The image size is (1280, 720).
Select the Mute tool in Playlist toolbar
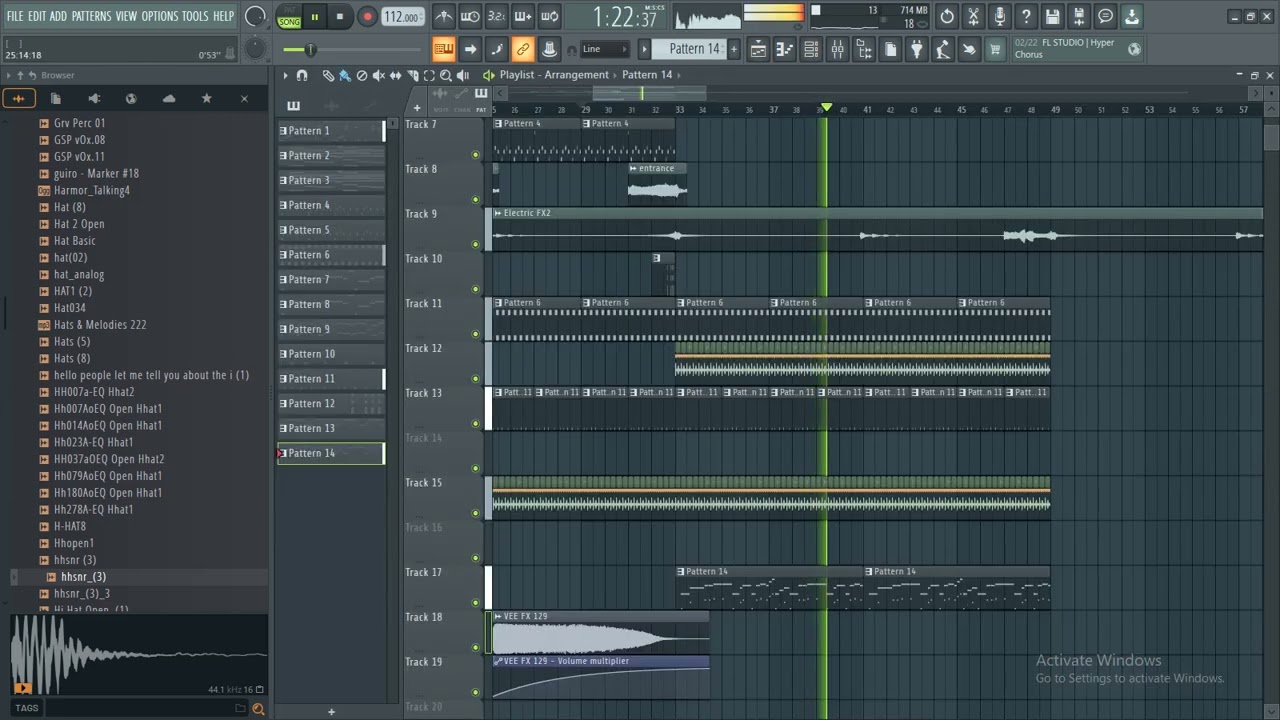tap(379, 75)
